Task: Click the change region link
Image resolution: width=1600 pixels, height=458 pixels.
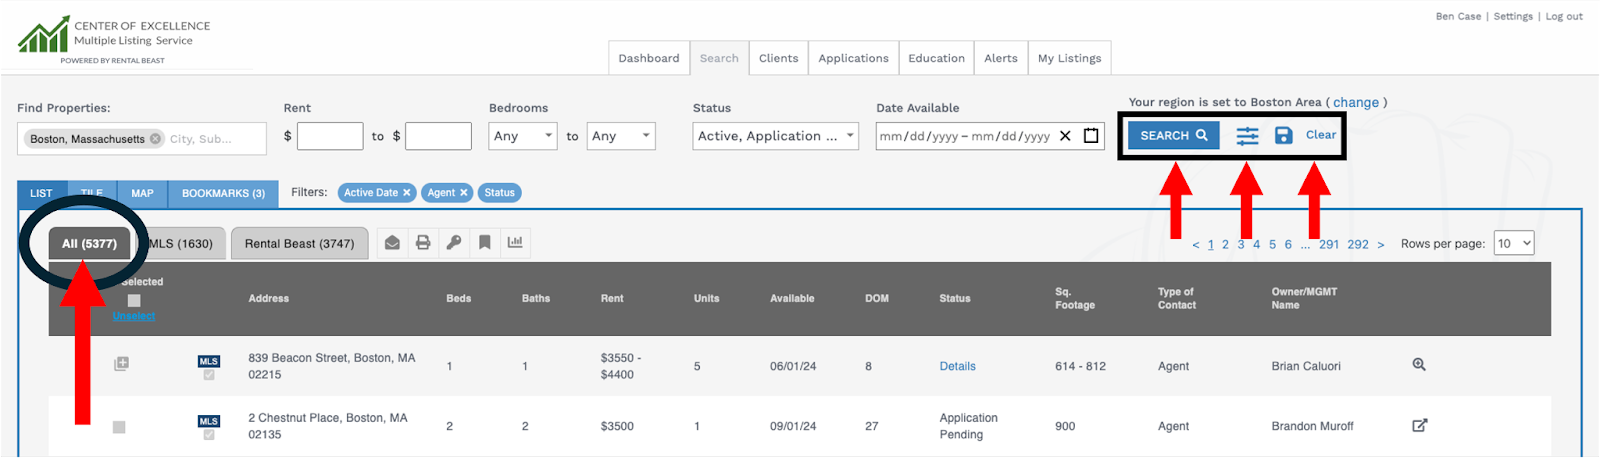Action: (1356, 102)
